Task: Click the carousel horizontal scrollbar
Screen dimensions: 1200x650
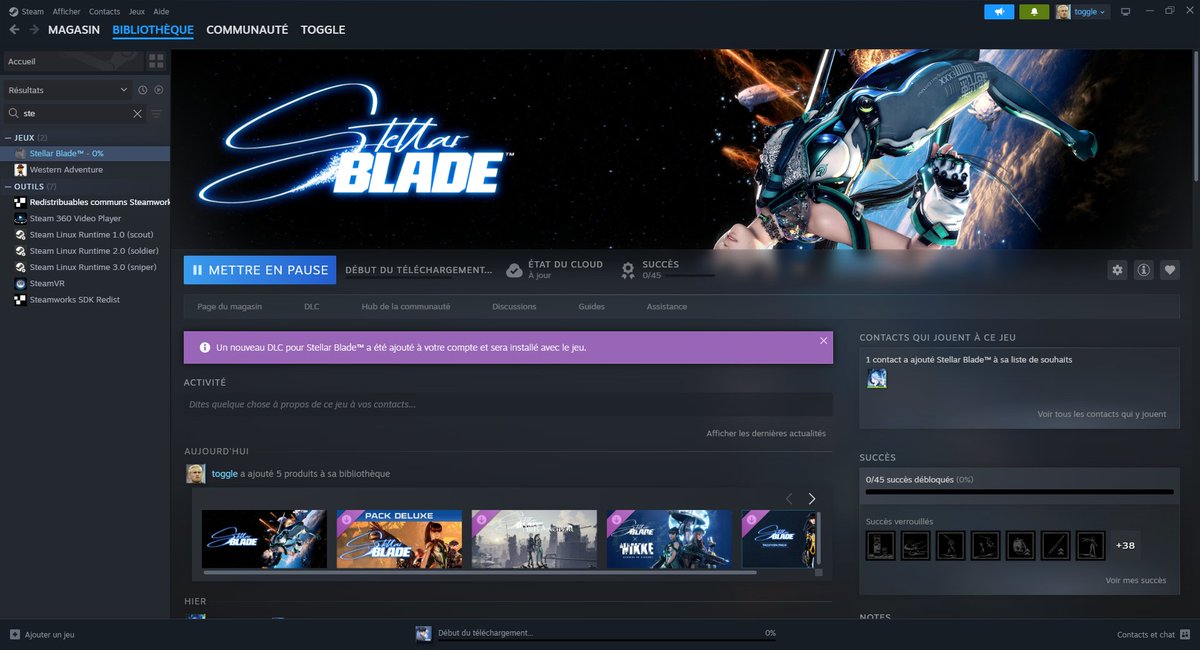Action: click(480, 572)
